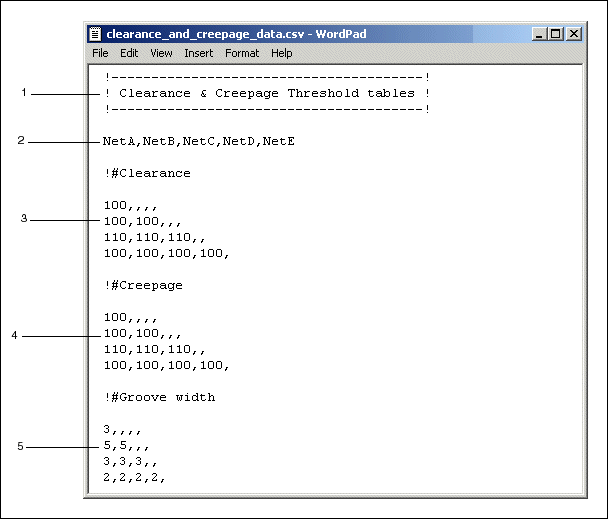Open the View menu
The height and width of the screenshot is (519, 608).
point(161,53)
